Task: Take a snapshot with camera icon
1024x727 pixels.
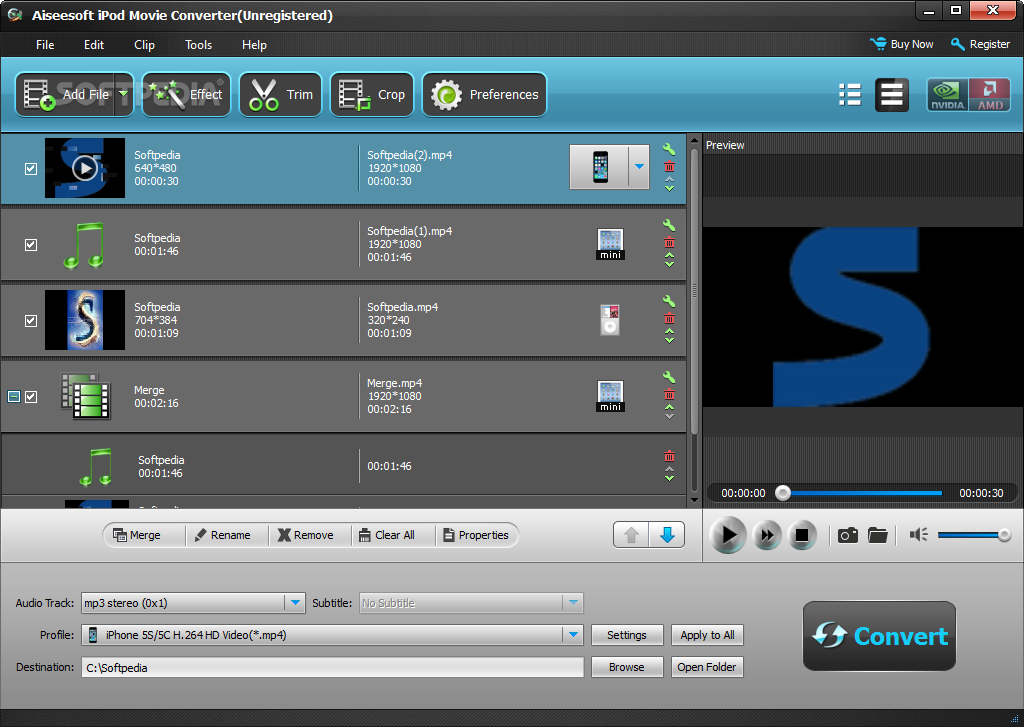Action: coord(848,536)
